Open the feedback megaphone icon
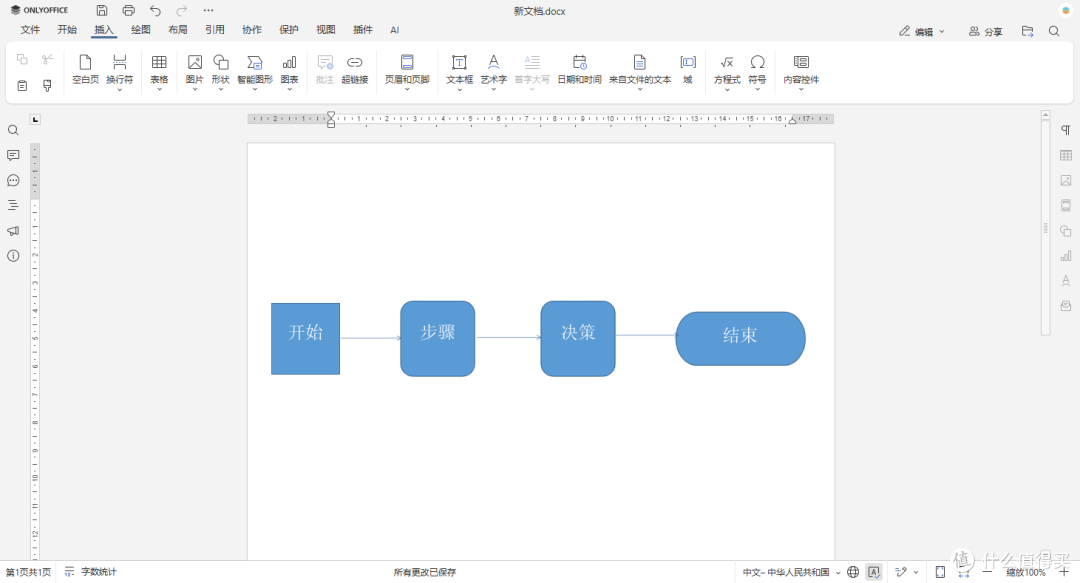The width and height of the screenshot is (1080, 583). [x=13, y=230]
